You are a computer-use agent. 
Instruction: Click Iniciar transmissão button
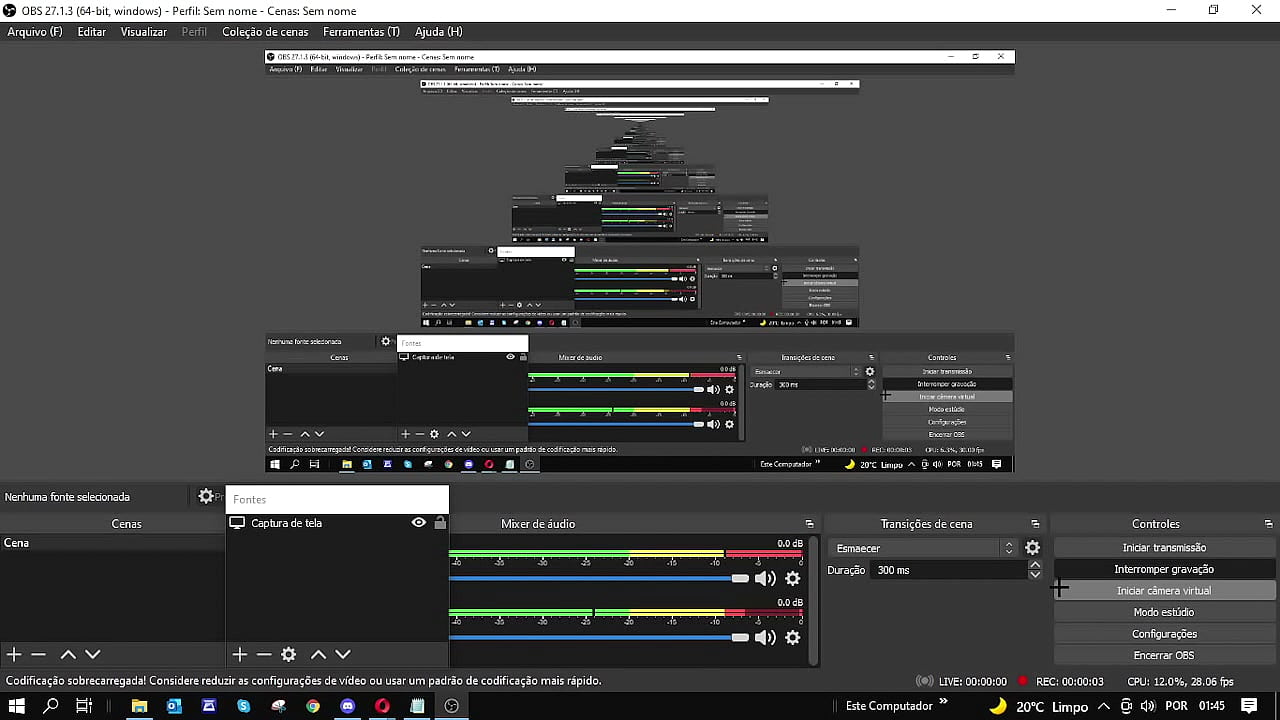pos(1164,548)
